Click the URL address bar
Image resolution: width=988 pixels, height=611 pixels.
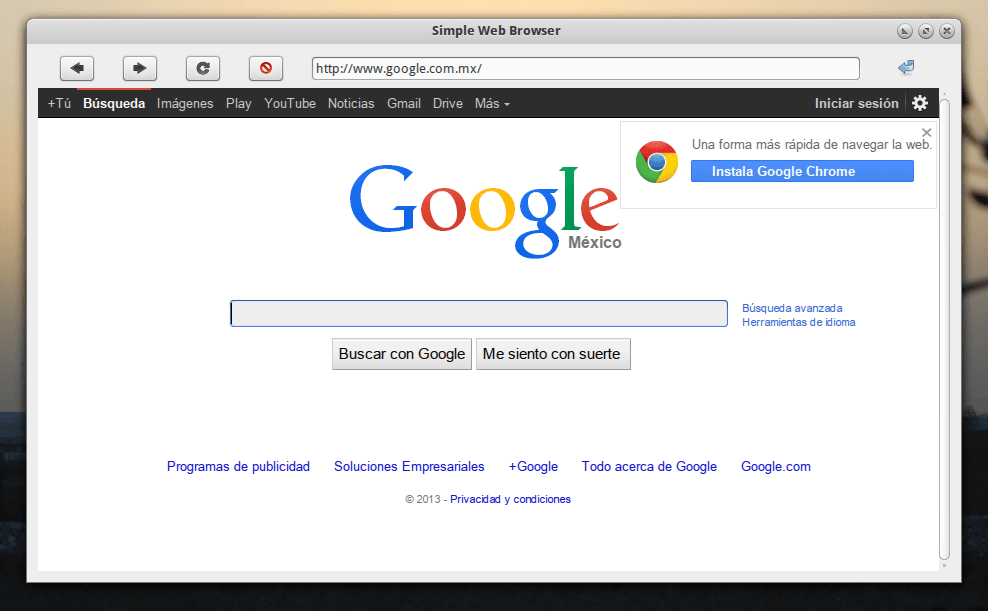click(x=585, y=68)
